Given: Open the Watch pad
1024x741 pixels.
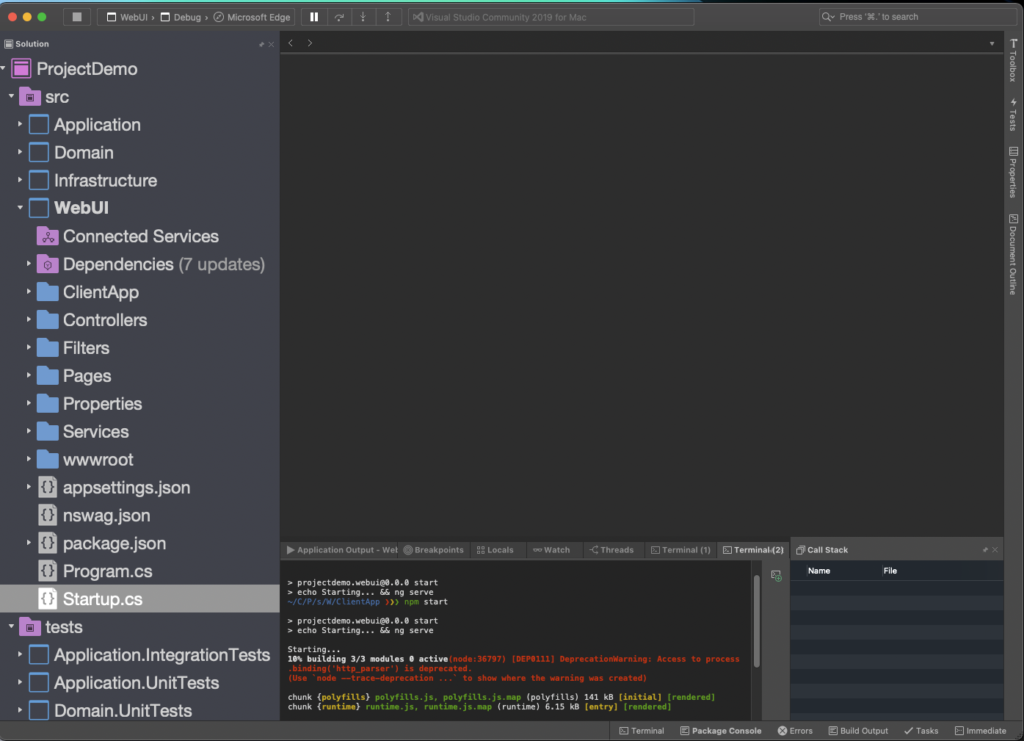Looking at the screenshot, I should pyautogui.click(x=554, y=549).
